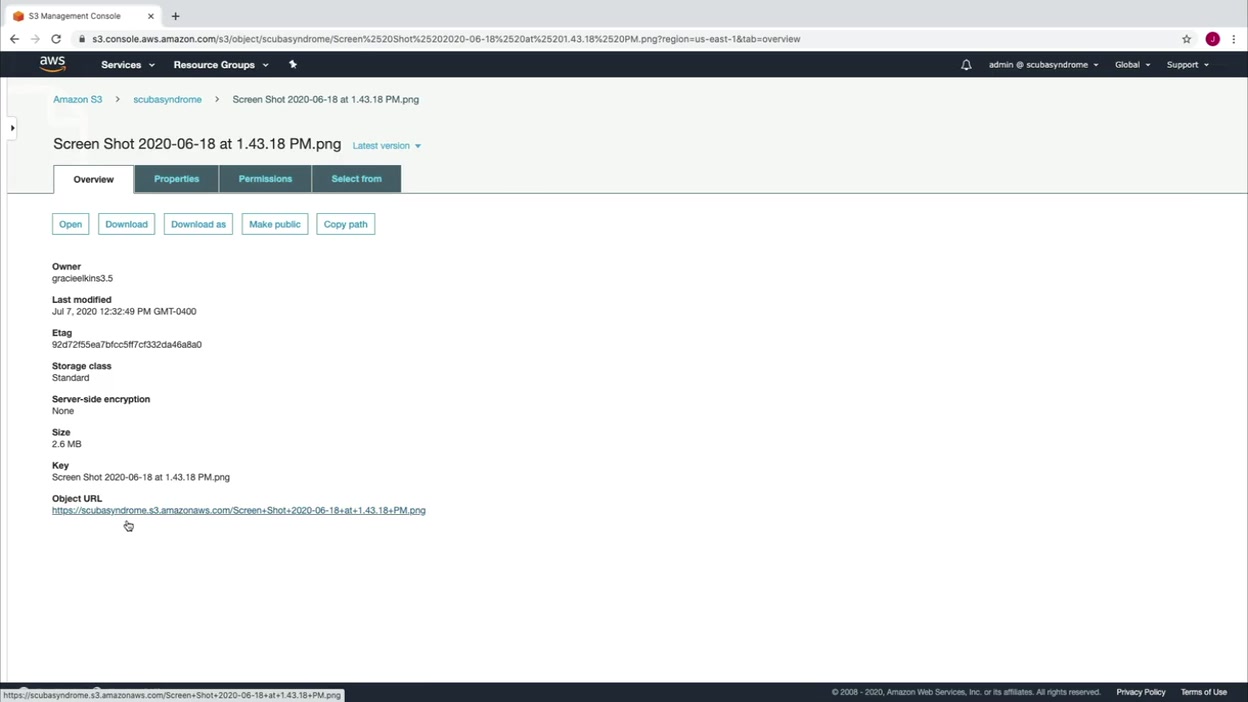Click the browser back arrow
This screenshot has width=1248, height=702.
[x=14, y=39]
